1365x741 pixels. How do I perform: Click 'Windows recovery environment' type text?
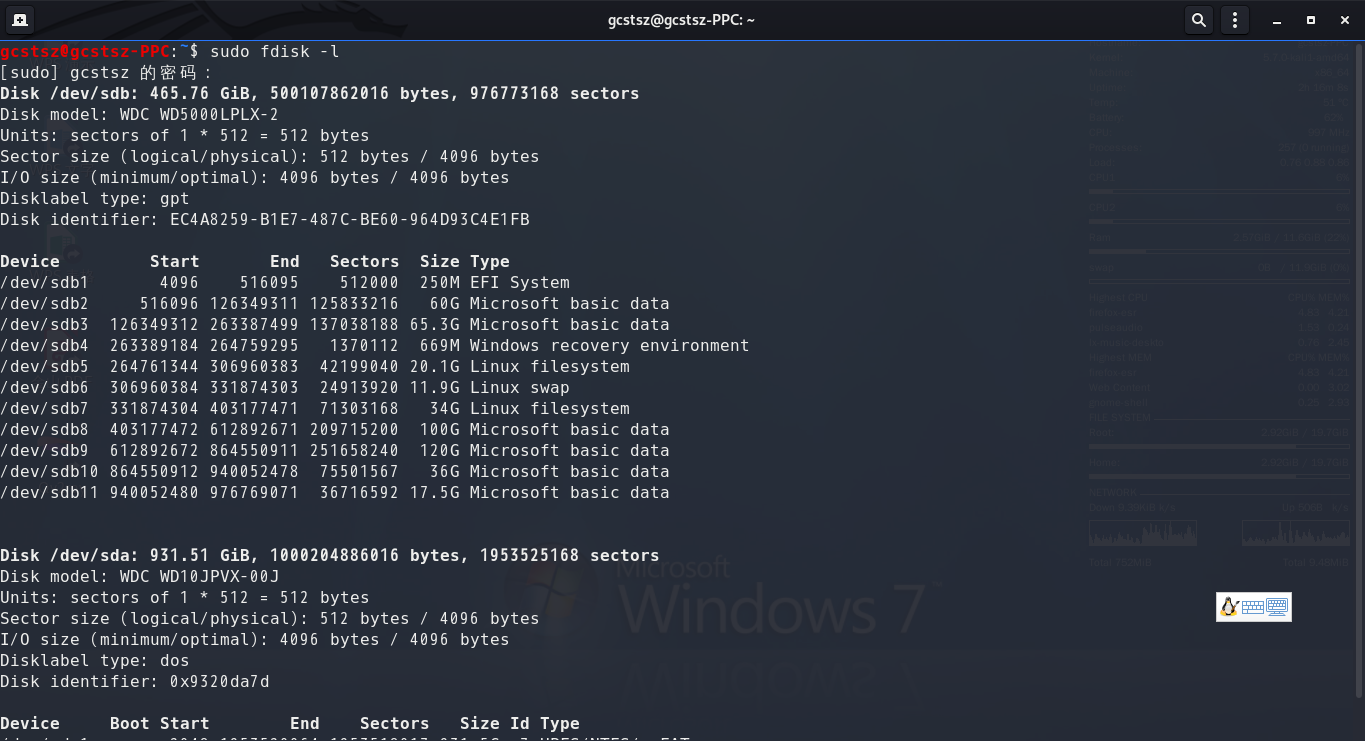610,345
